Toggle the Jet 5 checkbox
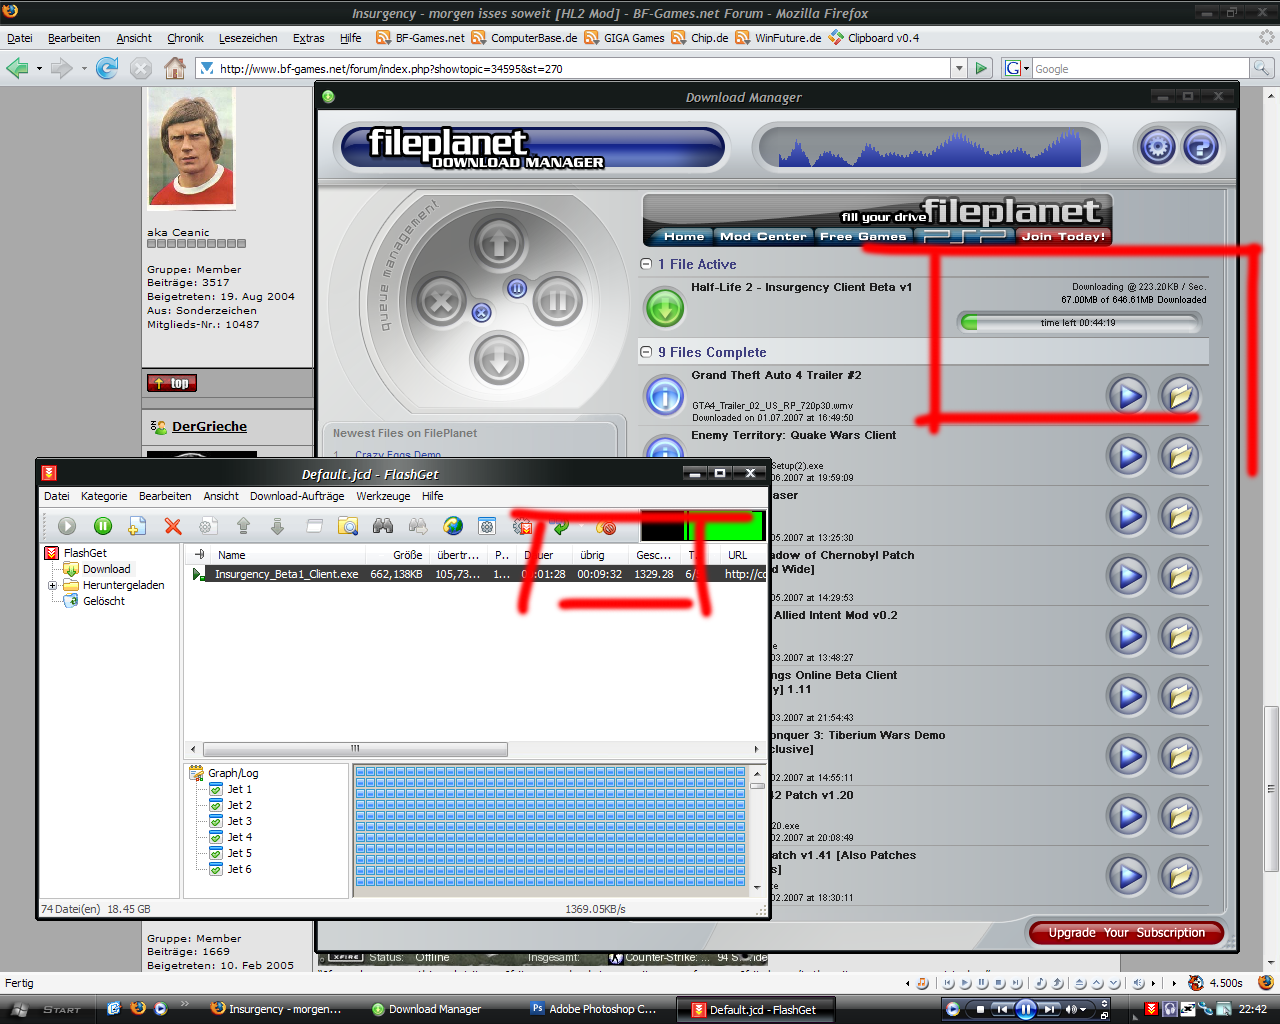 point(215,853)
